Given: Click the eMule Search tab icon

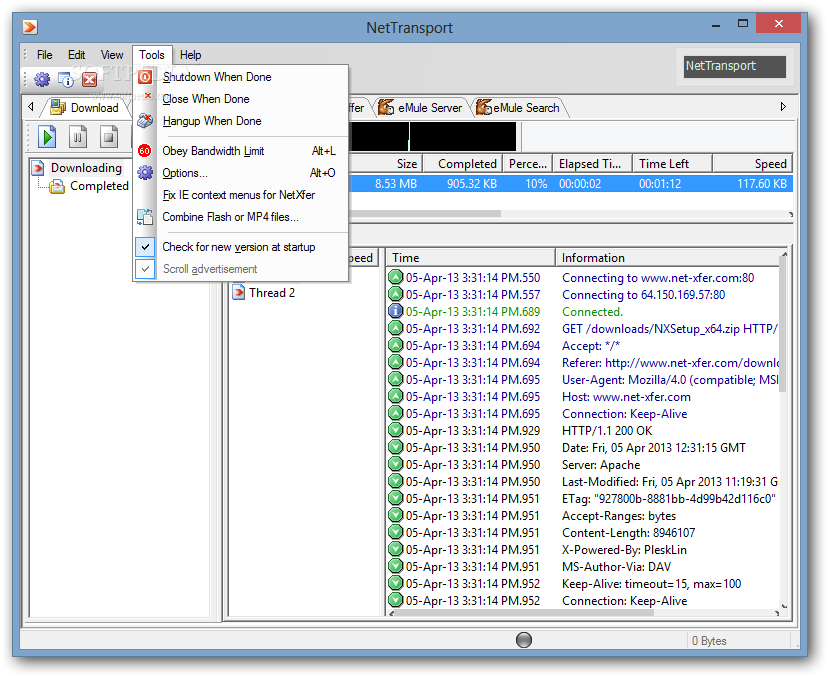Looking at the screenshot, I should [x=484, y=107].
